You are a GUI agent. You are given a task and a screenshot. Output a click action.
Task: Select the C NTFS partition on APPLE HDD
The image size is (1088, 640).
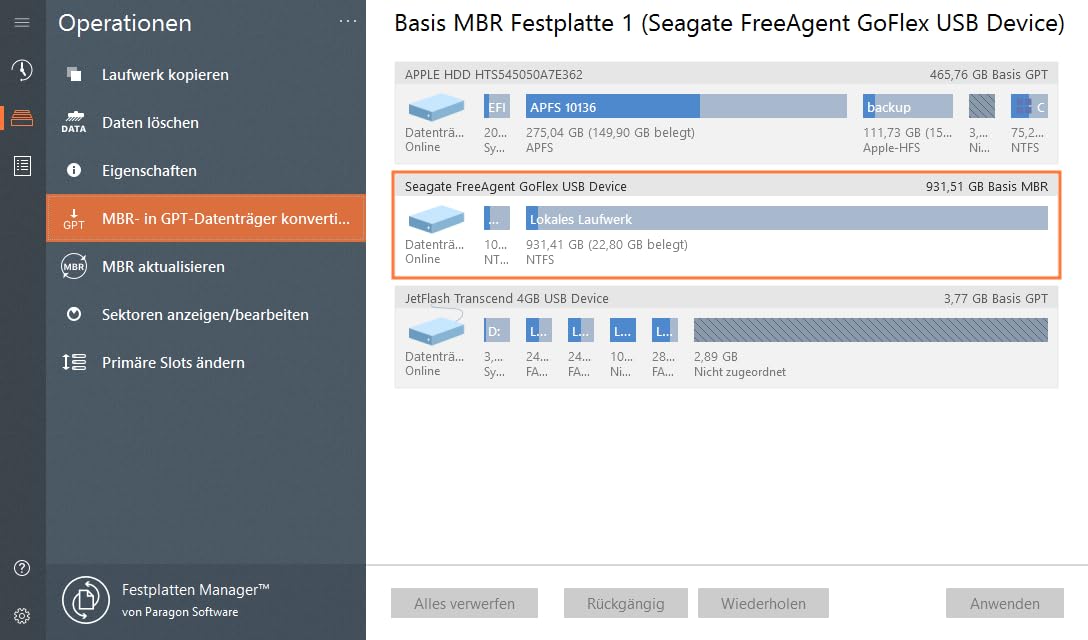tap(1029, 107)
